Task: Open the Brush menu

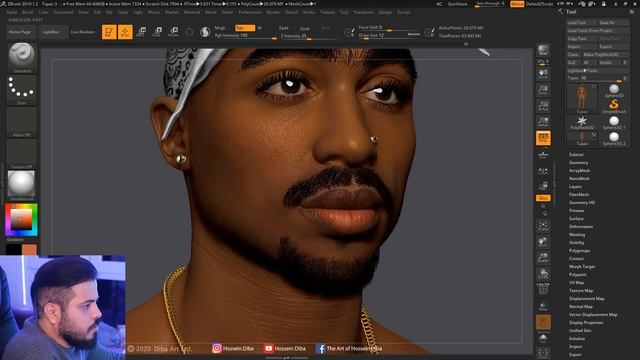Action: tap(28, 12)
